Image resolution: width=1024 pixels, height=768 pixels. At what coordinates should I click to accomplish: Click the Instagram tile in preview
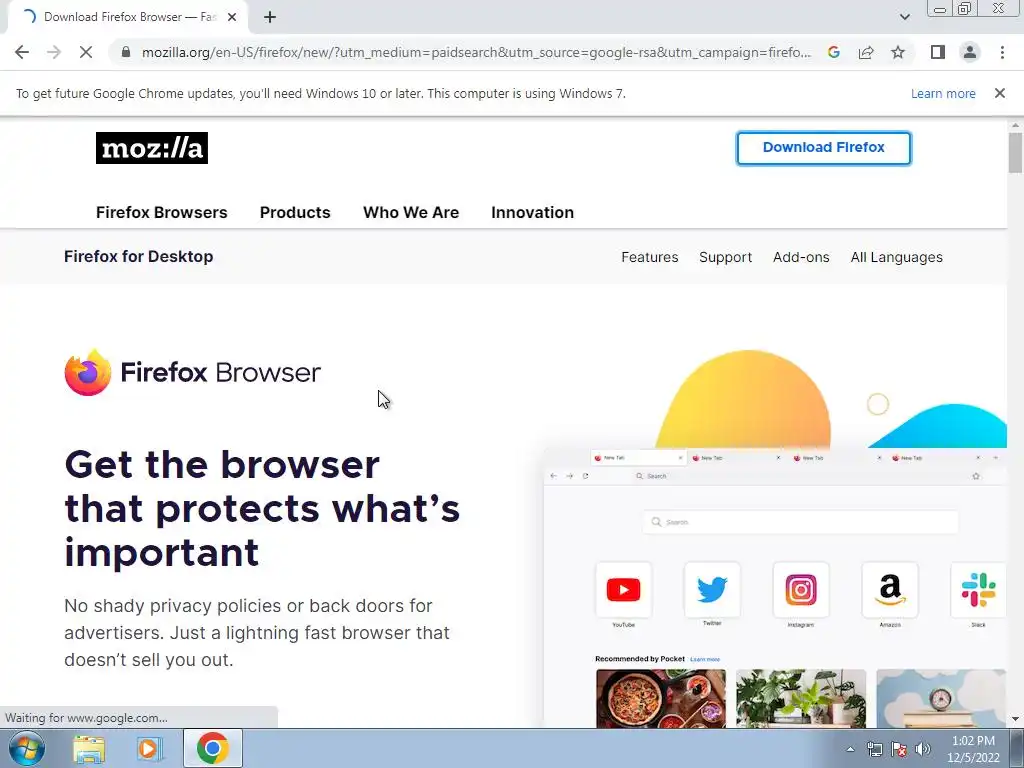click(x=801, y=590)
